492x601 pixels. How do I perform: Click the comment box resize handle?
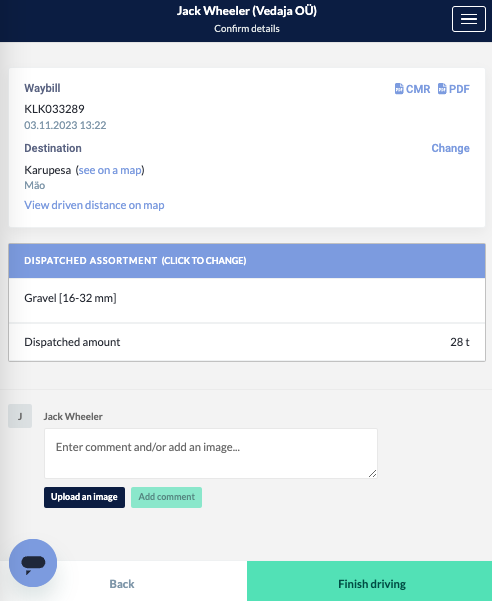pos(372,474)
